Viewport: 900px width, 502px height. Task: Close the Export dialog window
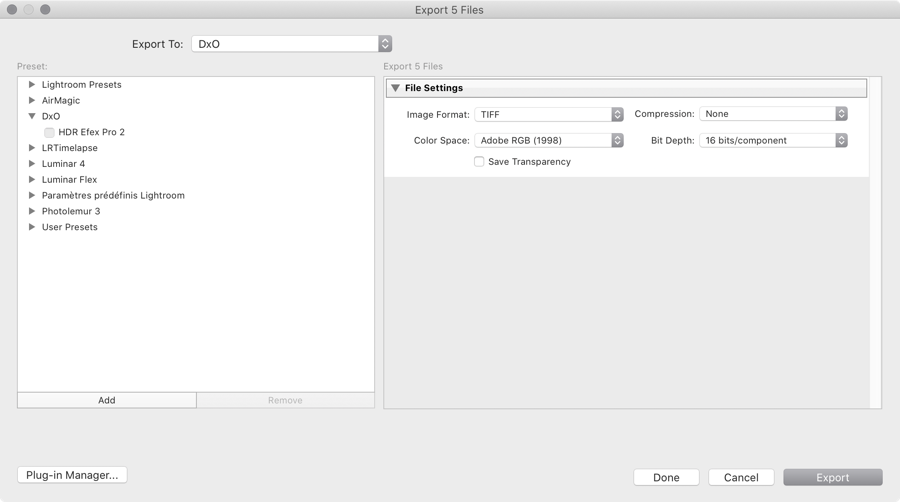click(x=11, y=10)
